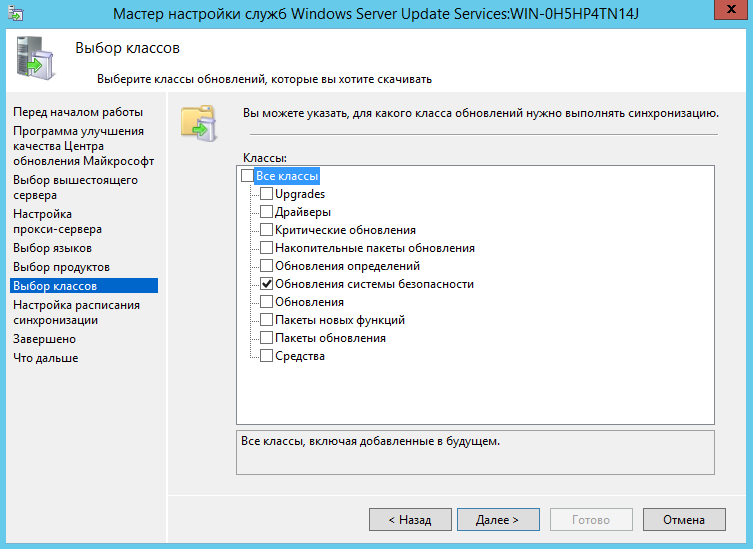The image size is (753, 549).
Task: Check Накопительные пакеты обновления
Action: coord(267,248)
